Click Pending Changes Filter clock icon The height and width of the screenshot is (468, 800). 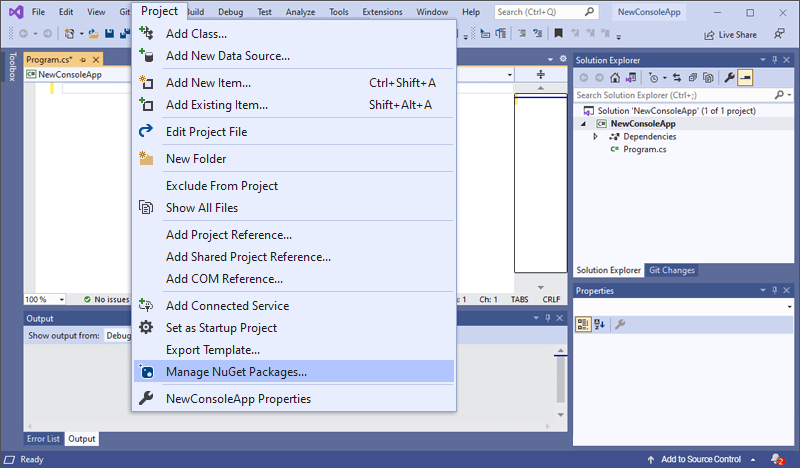(x=653, y=78)
